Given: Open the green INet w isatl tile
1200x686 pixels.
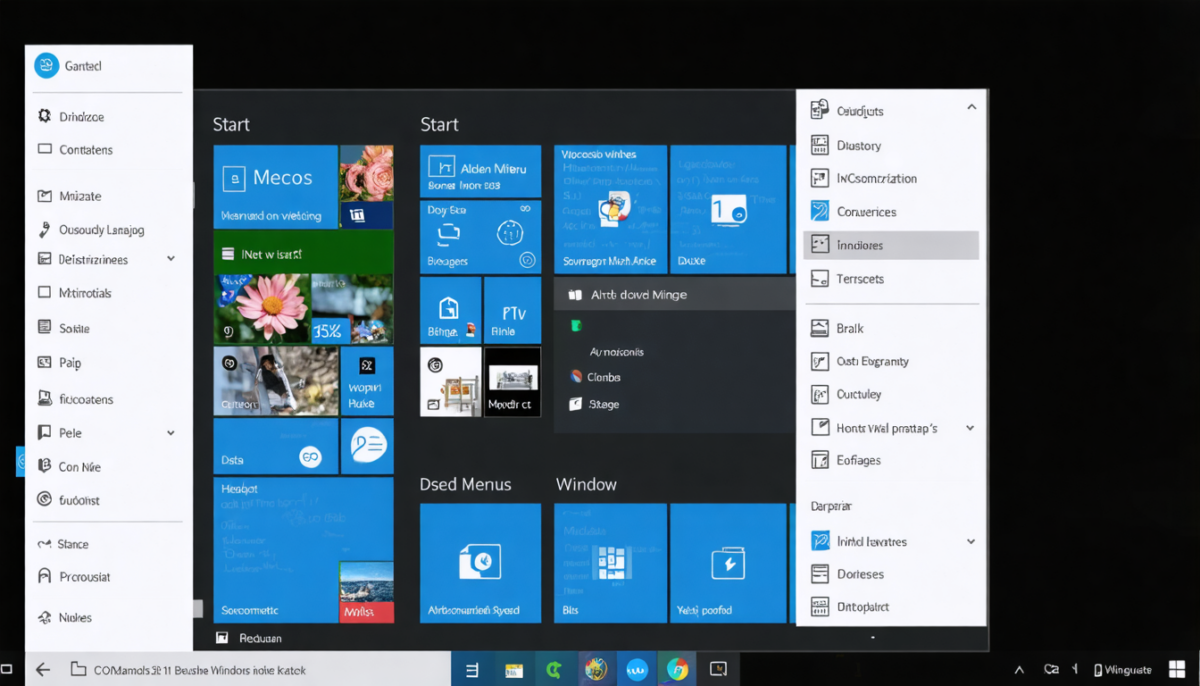Looking at the screenshot, I should [303, 254].
